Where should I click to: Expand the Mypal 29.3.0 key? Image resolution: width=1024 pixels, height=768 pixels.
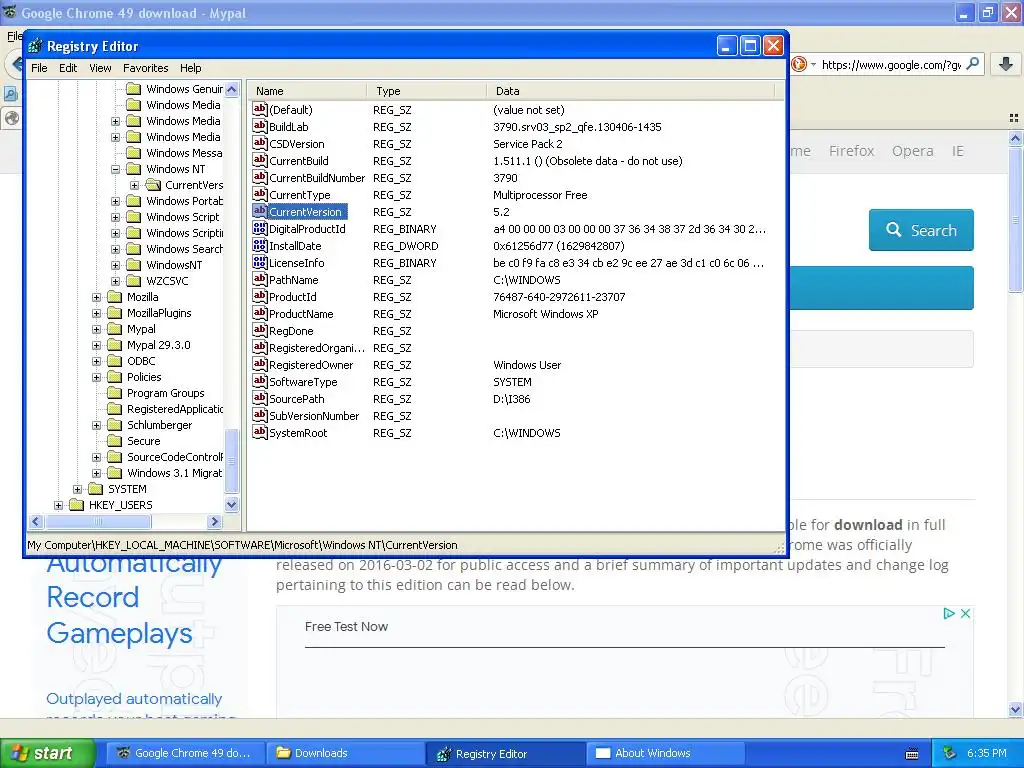[x=97, y=345]
